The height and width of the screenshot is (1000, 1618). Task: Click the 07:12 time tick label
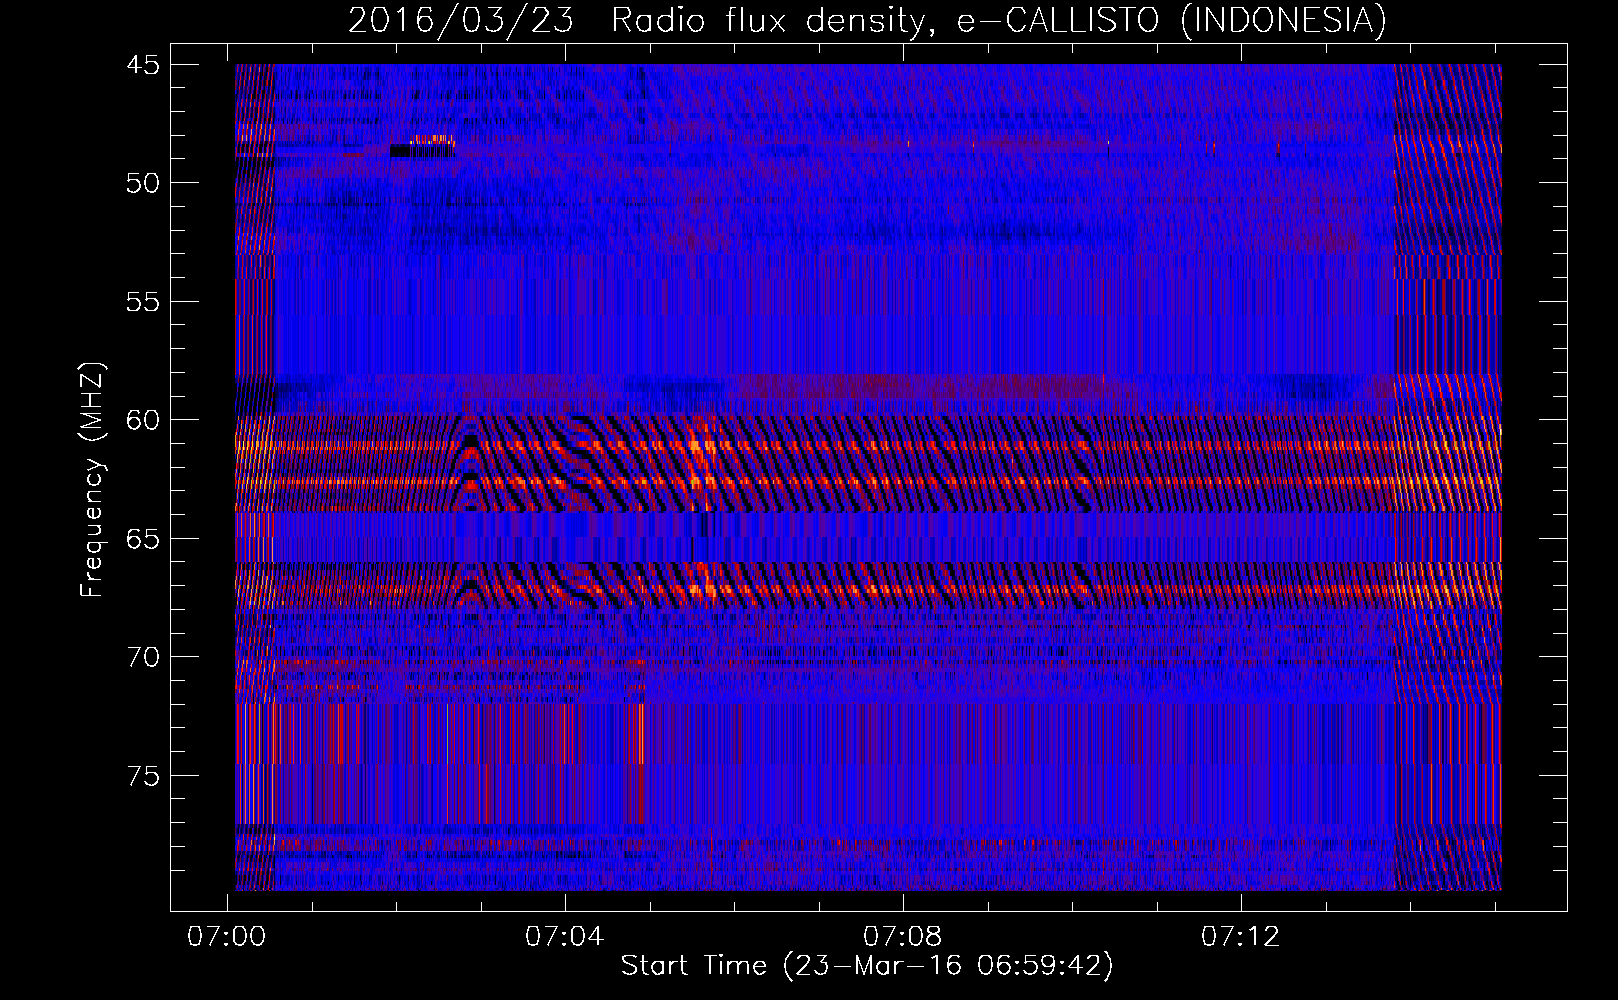(1240, 937)
